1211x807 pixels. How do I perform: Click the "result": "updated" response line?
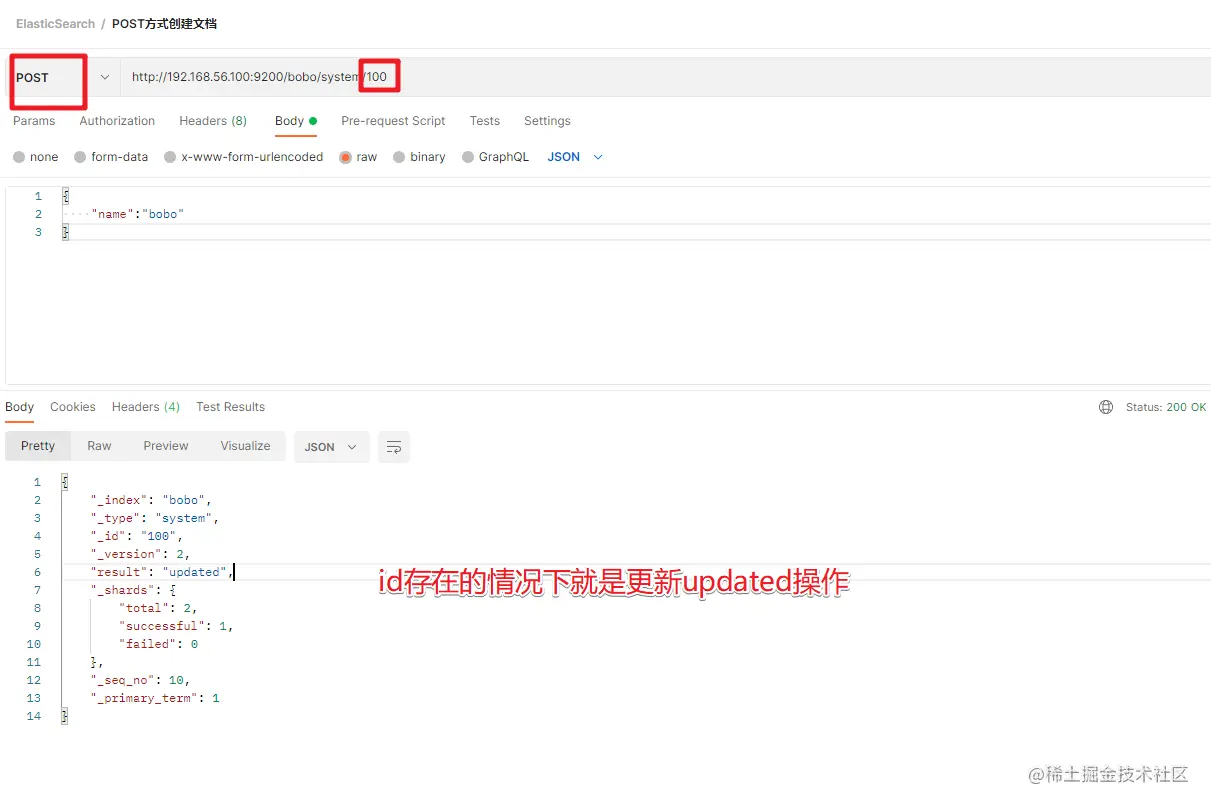pos(162,572)
